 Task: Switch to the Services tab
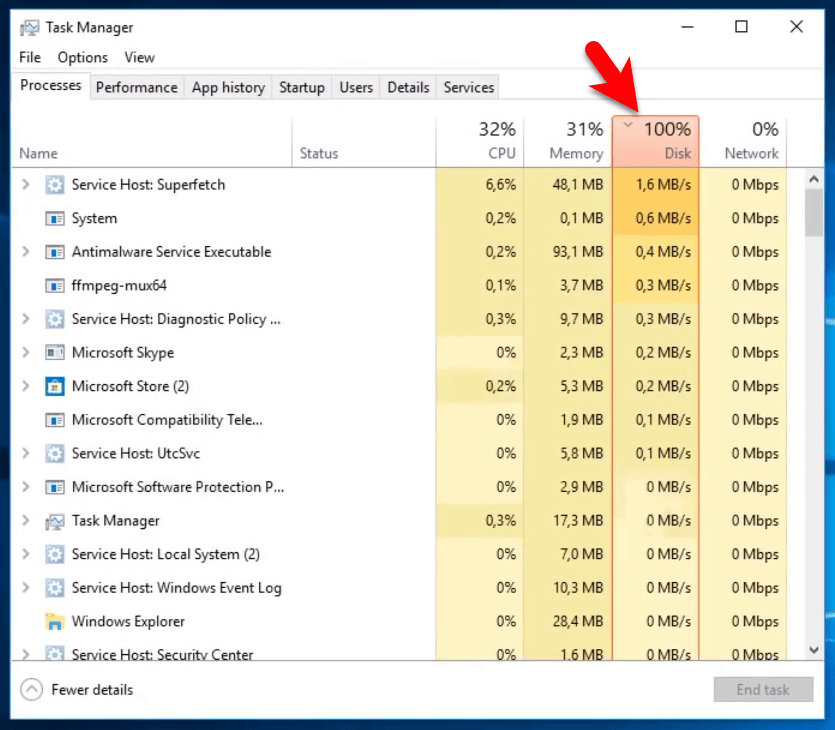[469, 87]
